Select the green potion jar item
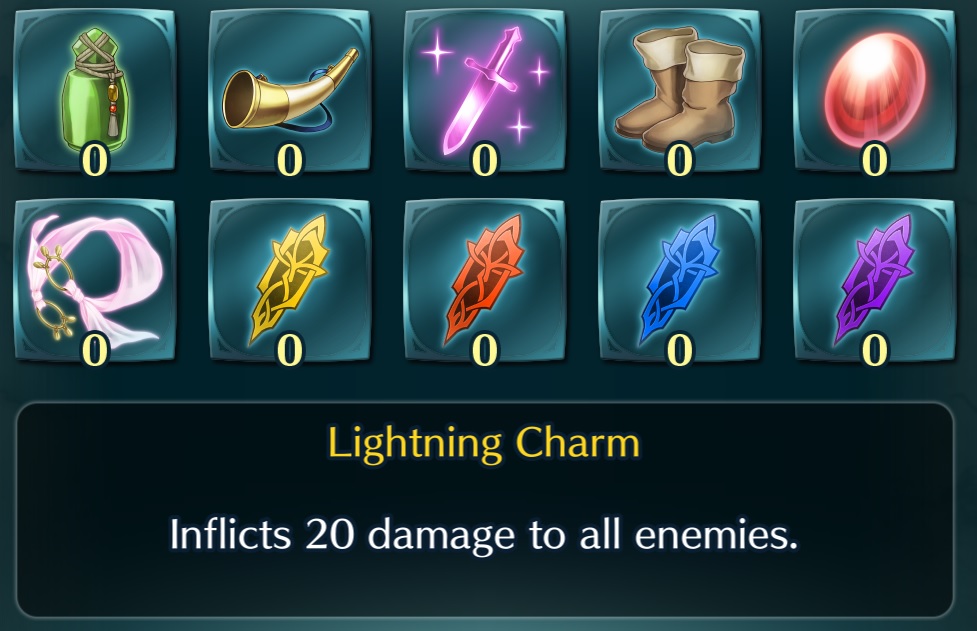 coord(94,90)
